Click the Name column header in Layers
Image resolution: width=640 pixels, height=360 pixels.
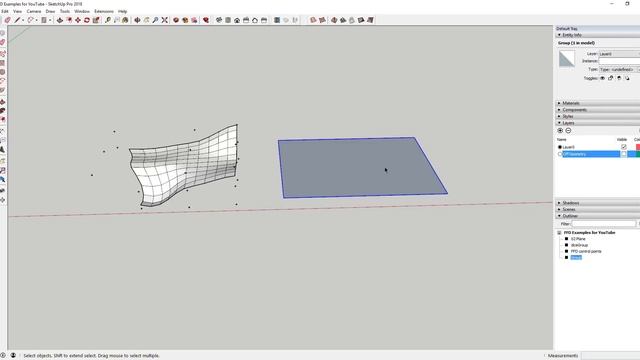[x=562, y=140]
